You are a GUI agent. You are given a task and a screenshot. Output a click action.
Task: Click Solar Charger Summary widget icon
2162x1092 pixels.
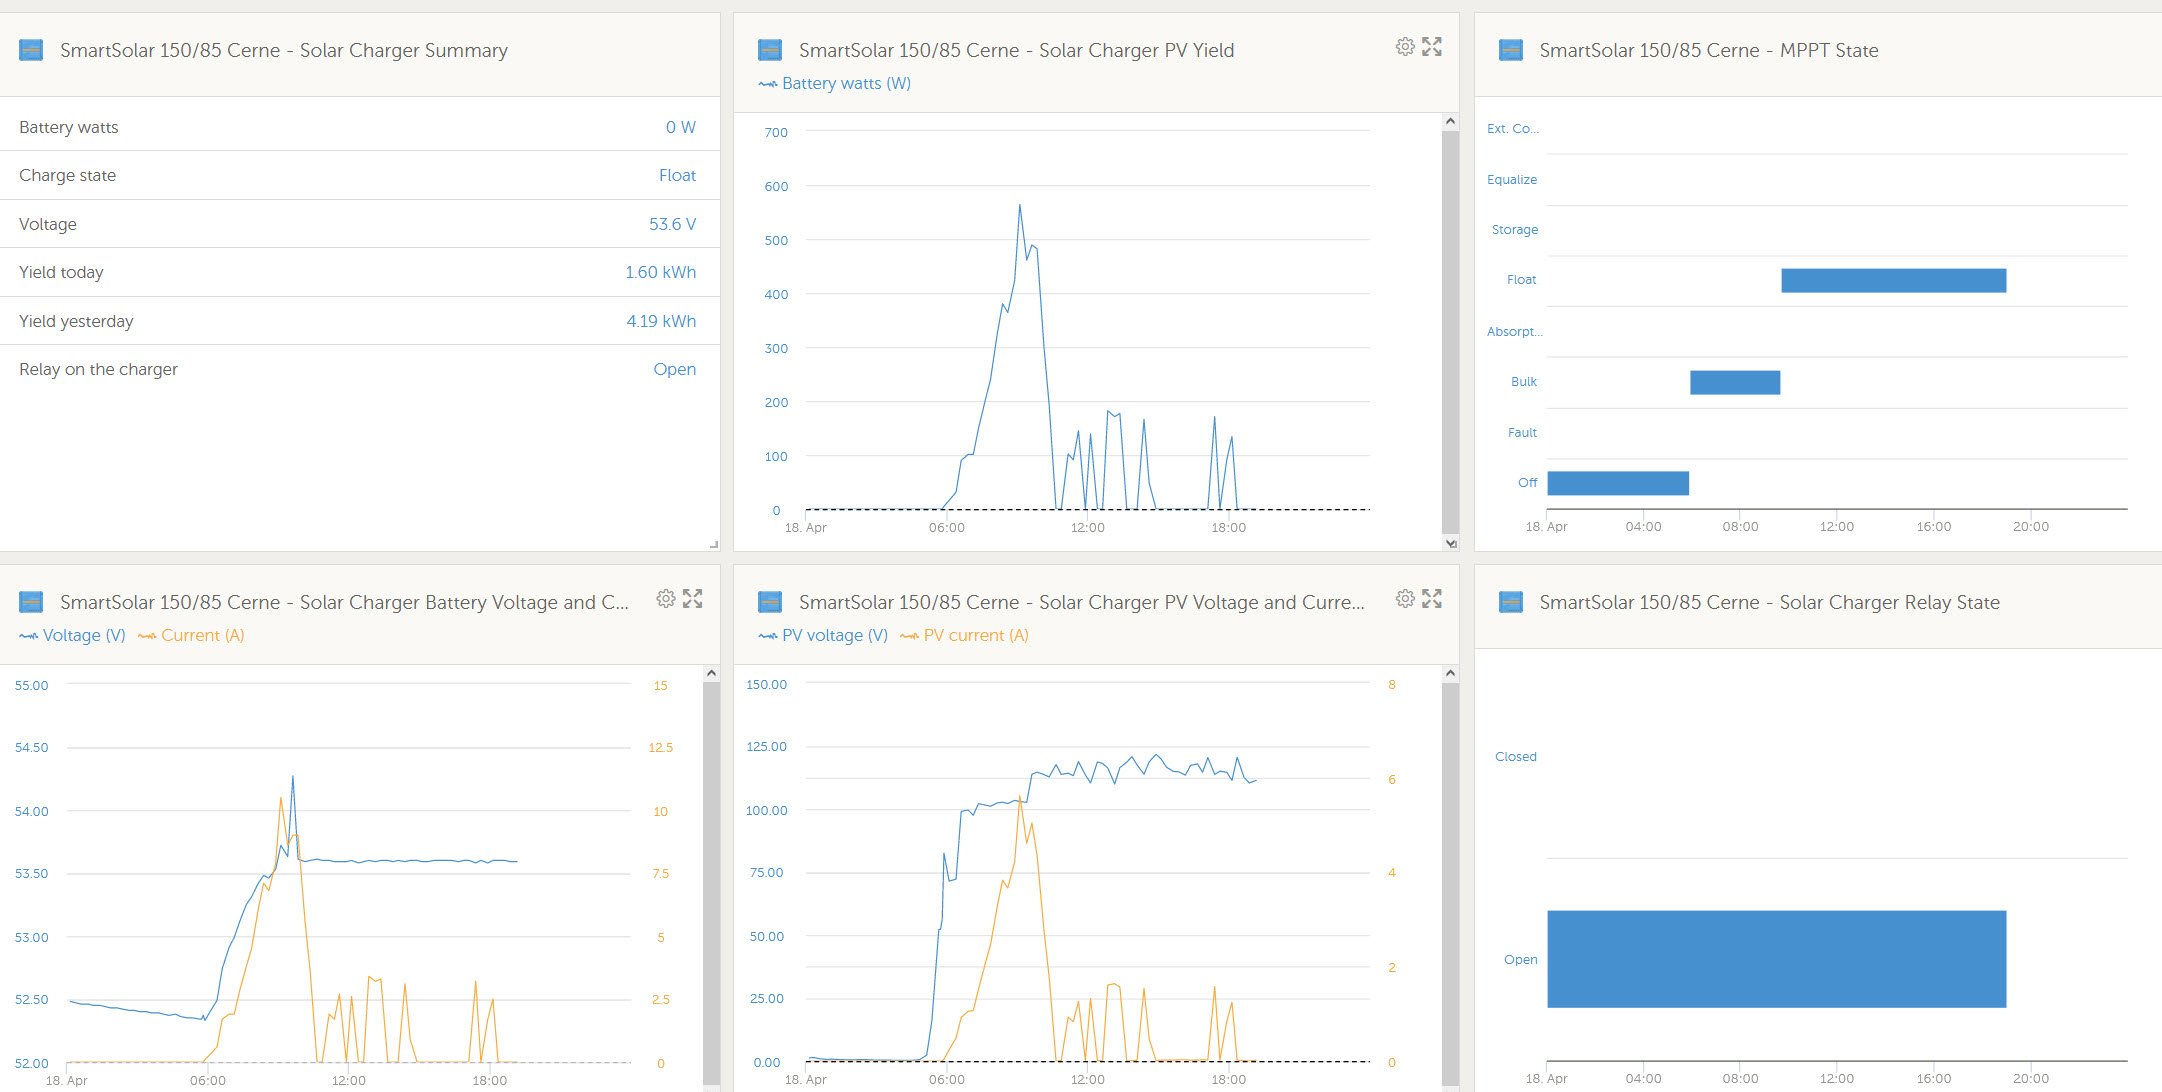pyautogui.click(x=31, y=50)
